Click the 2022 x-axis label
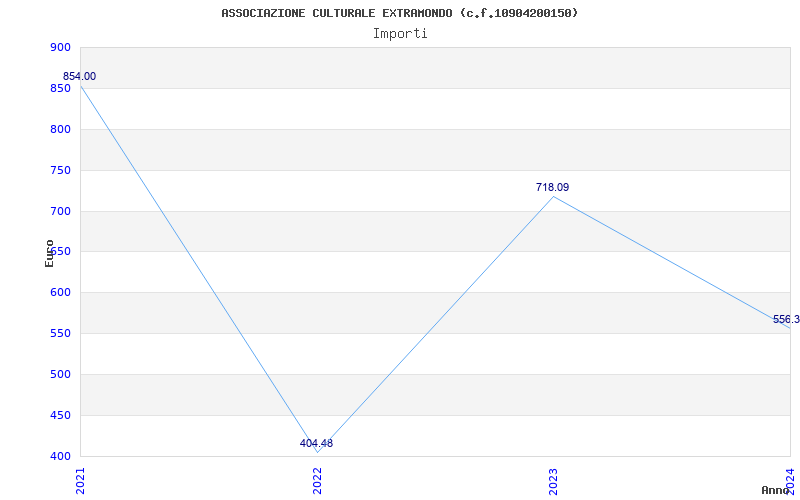The height and width of the screenshot is (500, 800). click(317, 481)
